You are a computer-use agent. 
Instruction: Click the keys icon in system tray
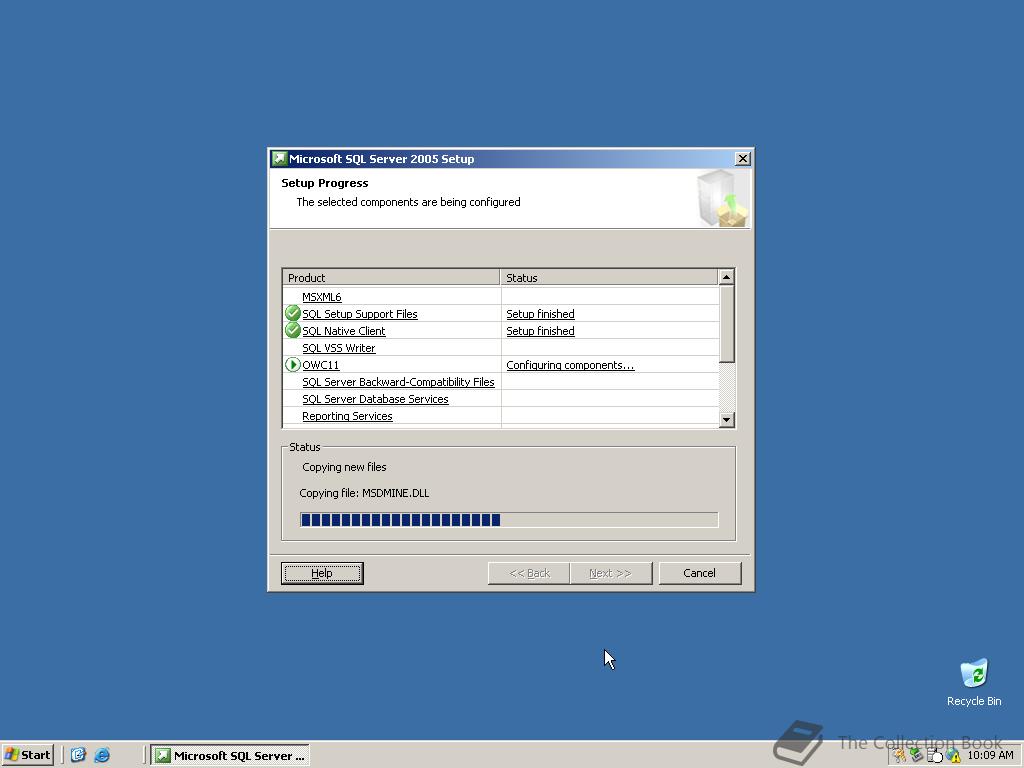tap(900, 756)
